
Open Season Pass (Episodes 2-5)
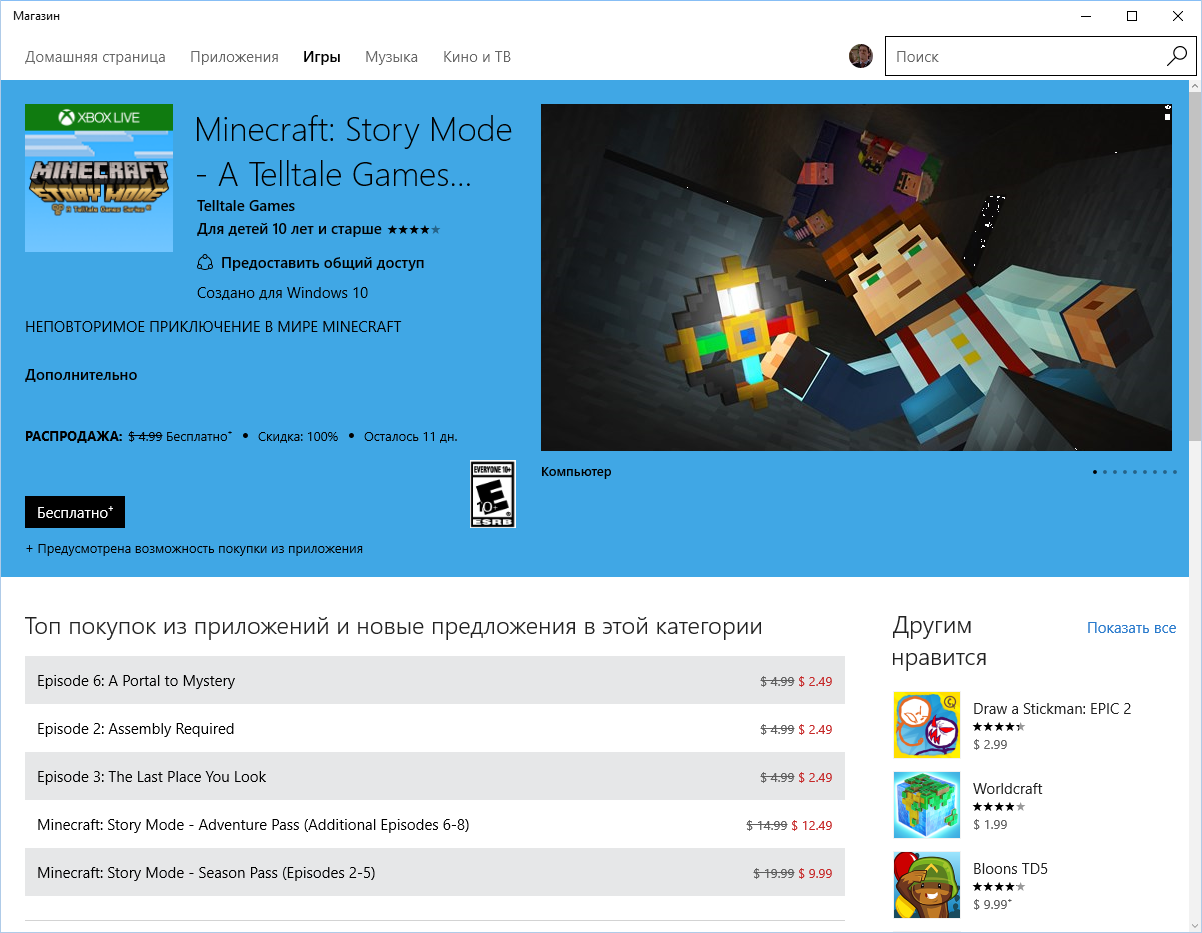tap(435, 873)
